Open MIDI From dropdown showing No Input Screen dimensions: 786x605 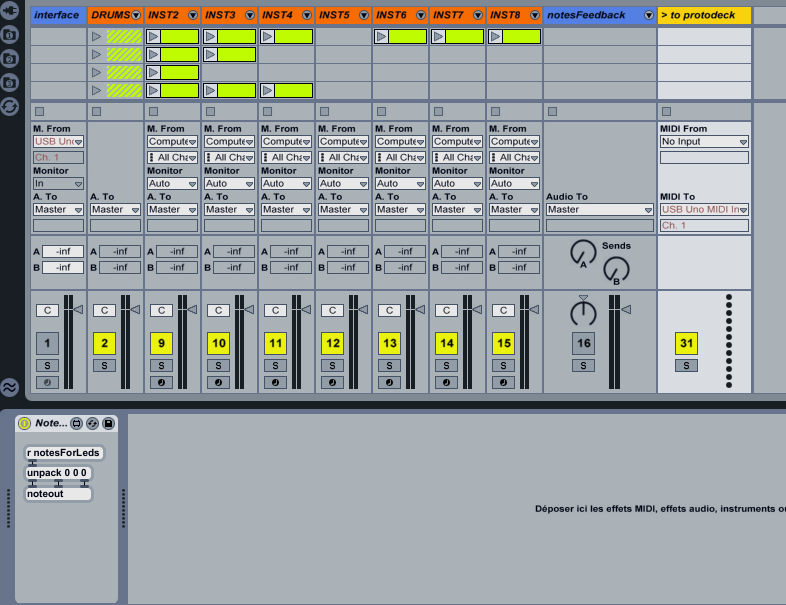pyautogui.click(x=704, y=142)
